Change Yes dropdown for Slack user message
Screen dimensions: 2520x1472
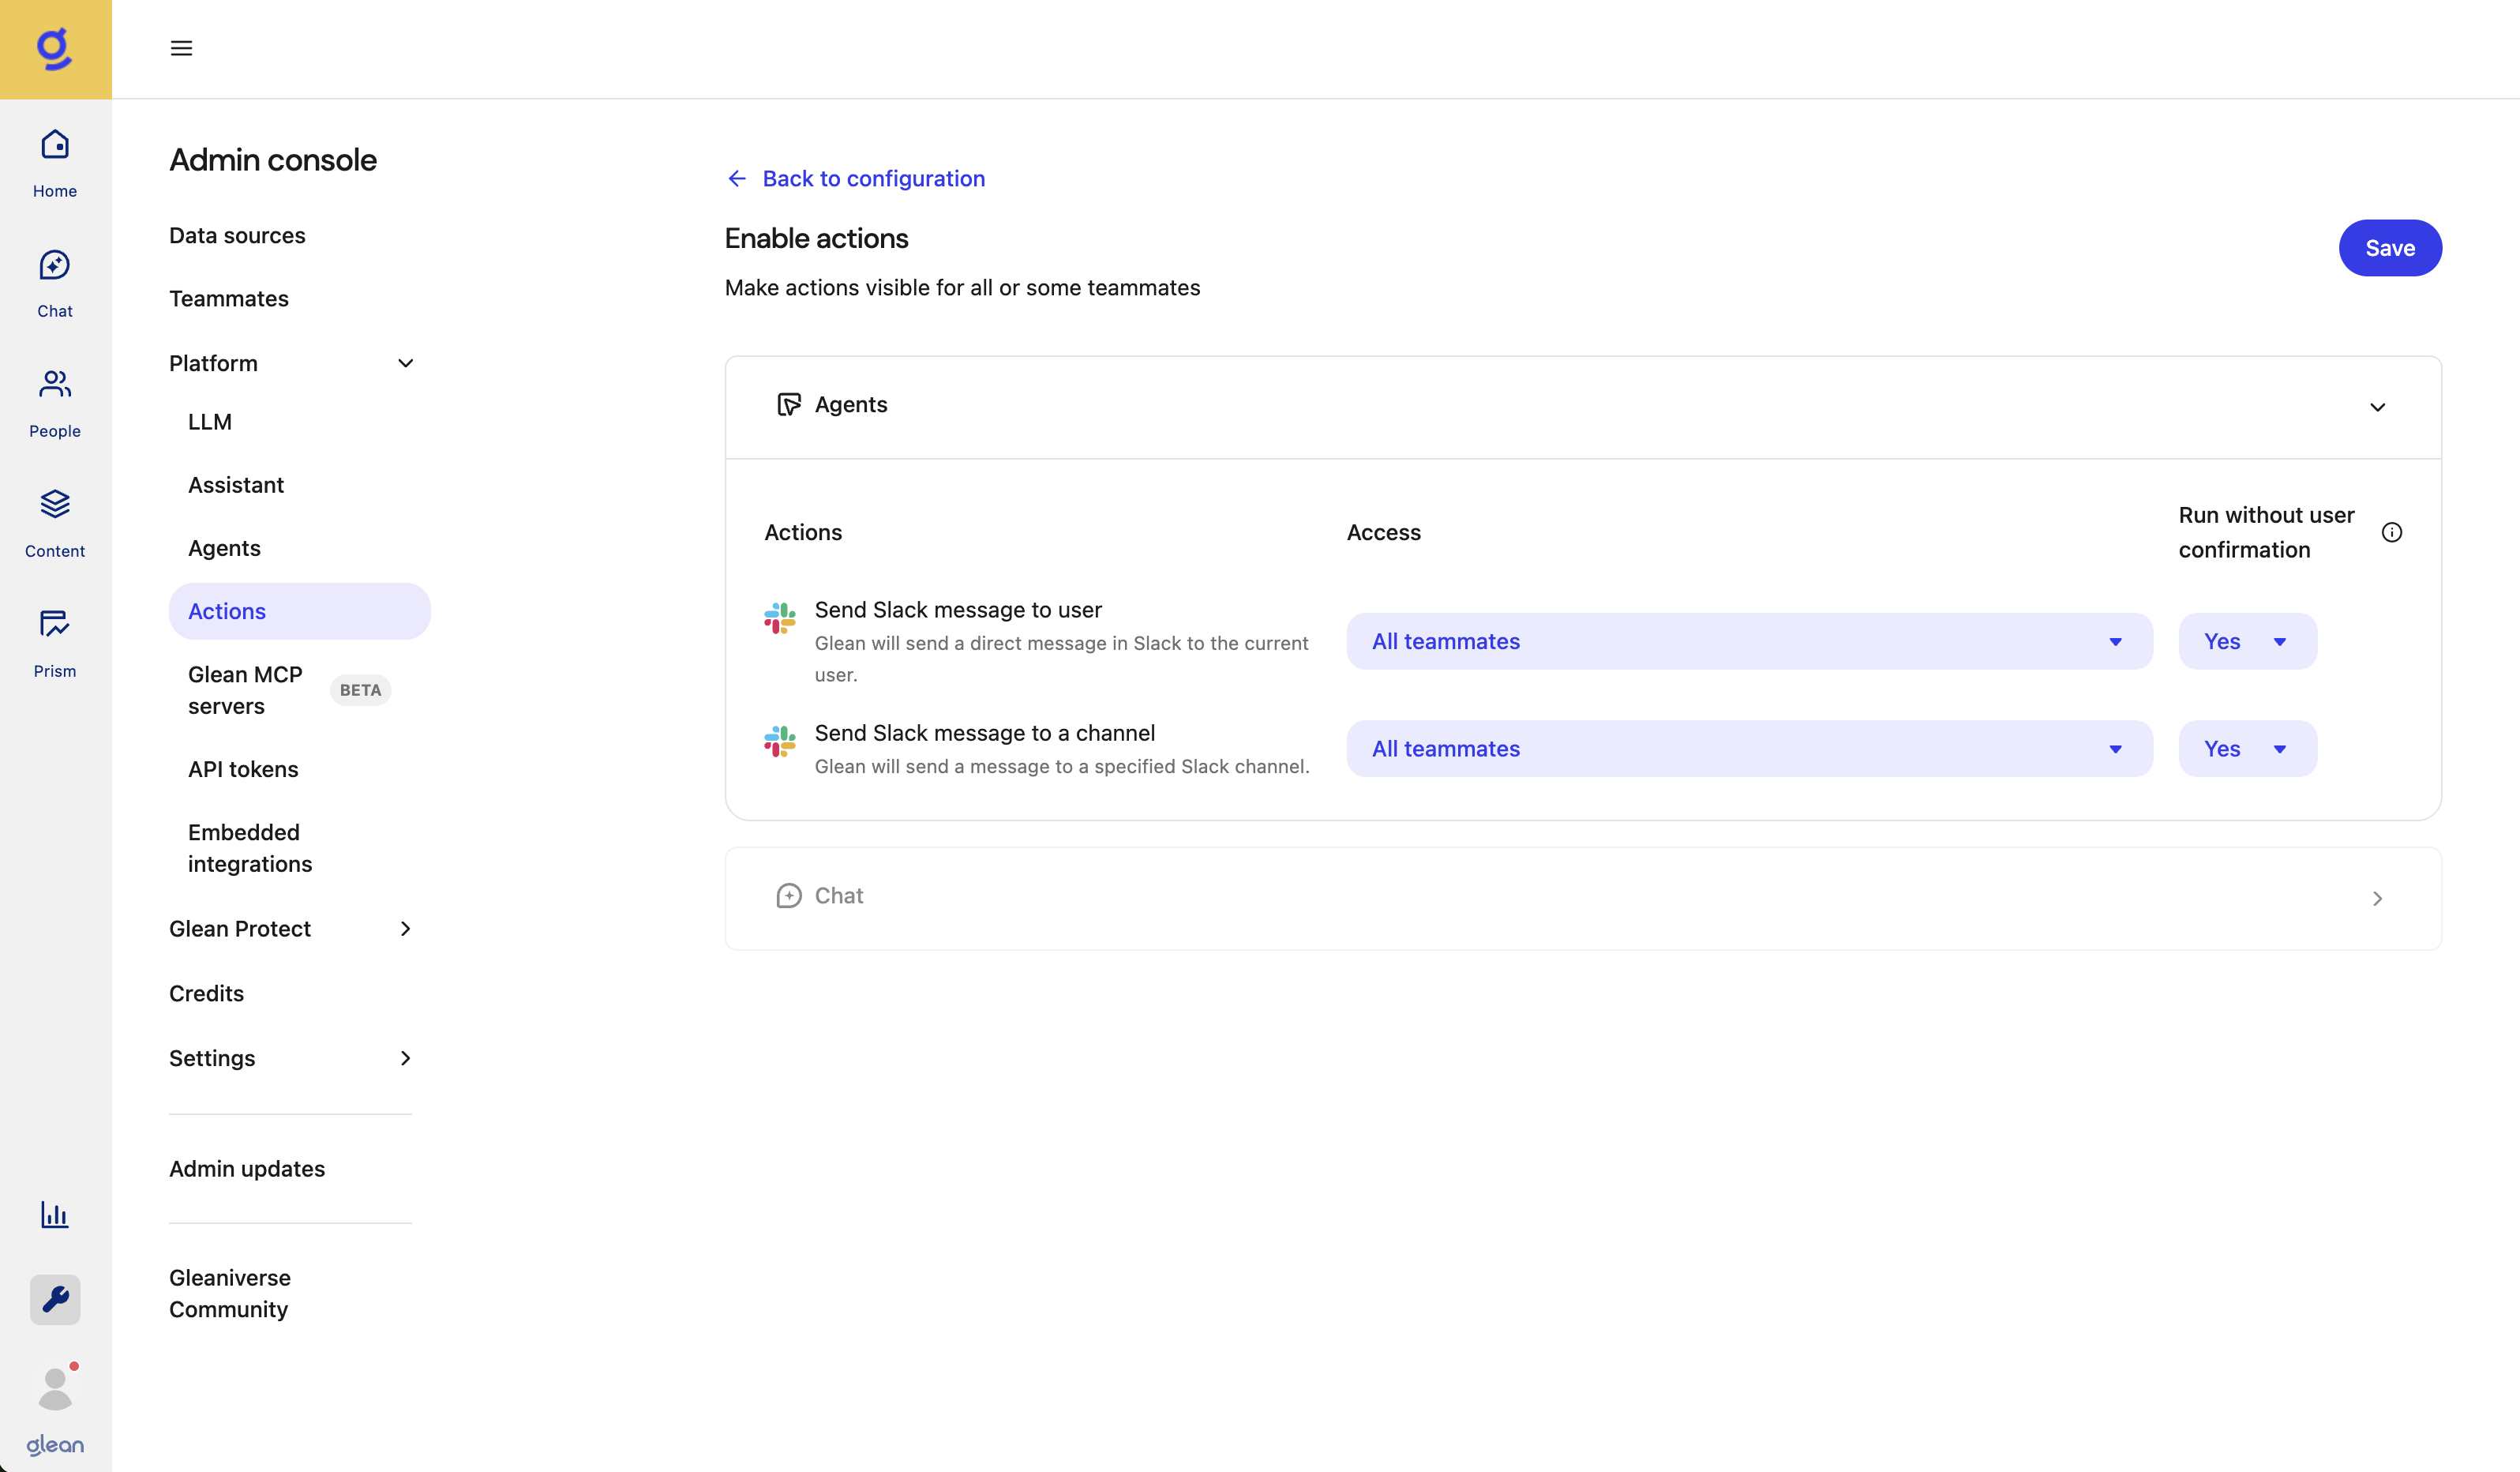2246,641
